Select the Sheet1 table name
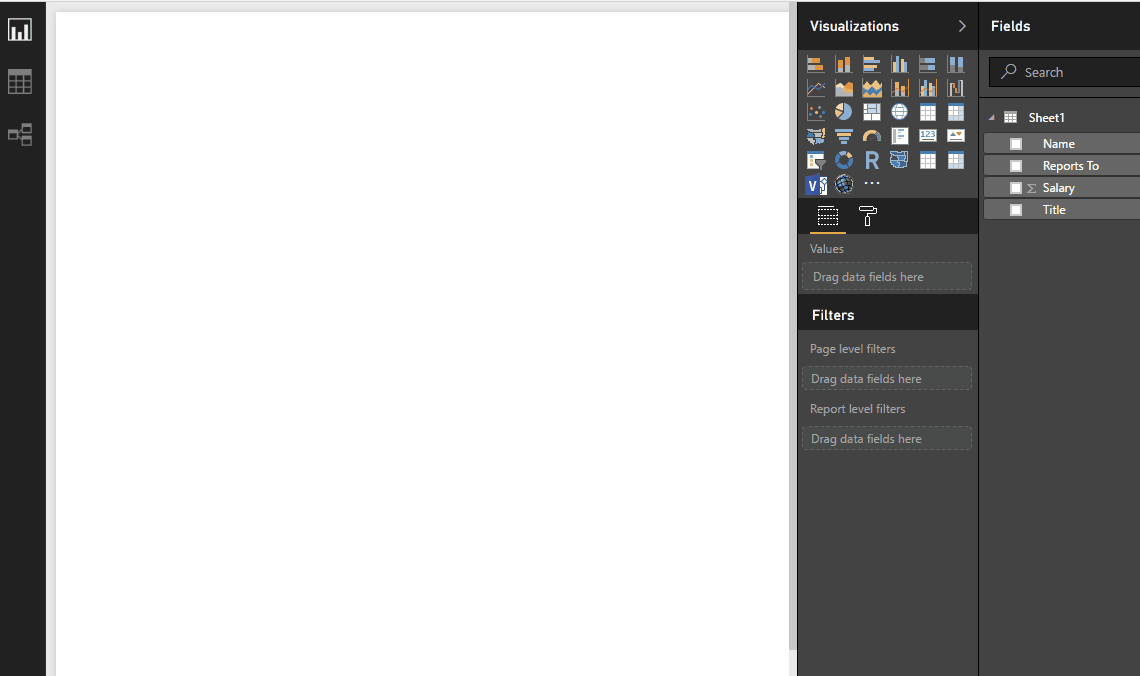The image size is (1140, 676). pos(1046,118)
